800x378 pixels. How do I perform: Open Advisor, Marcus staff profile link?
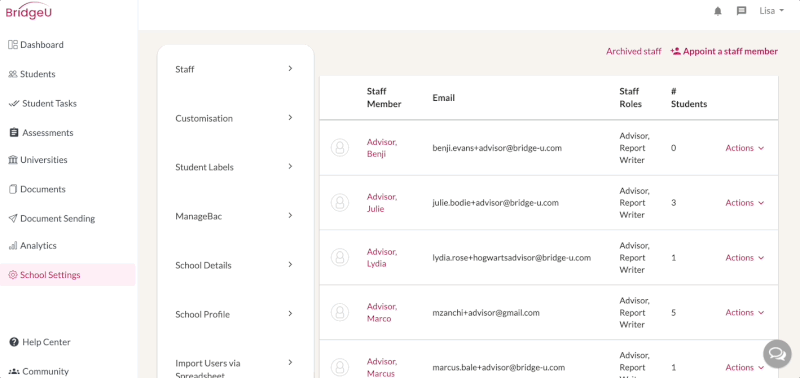pyautogui.click(x=382, y=367)
